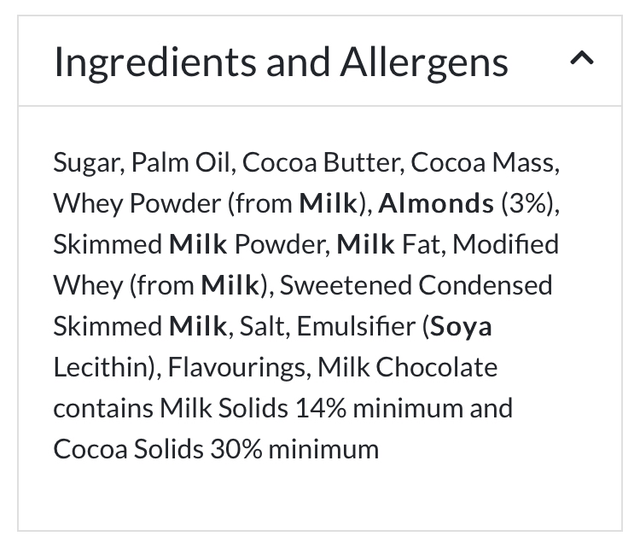Screen dimensions: 640x543
Task: Click the "(3%)" almond percentage
Action: pyautogui.click(x=527, y=204)
